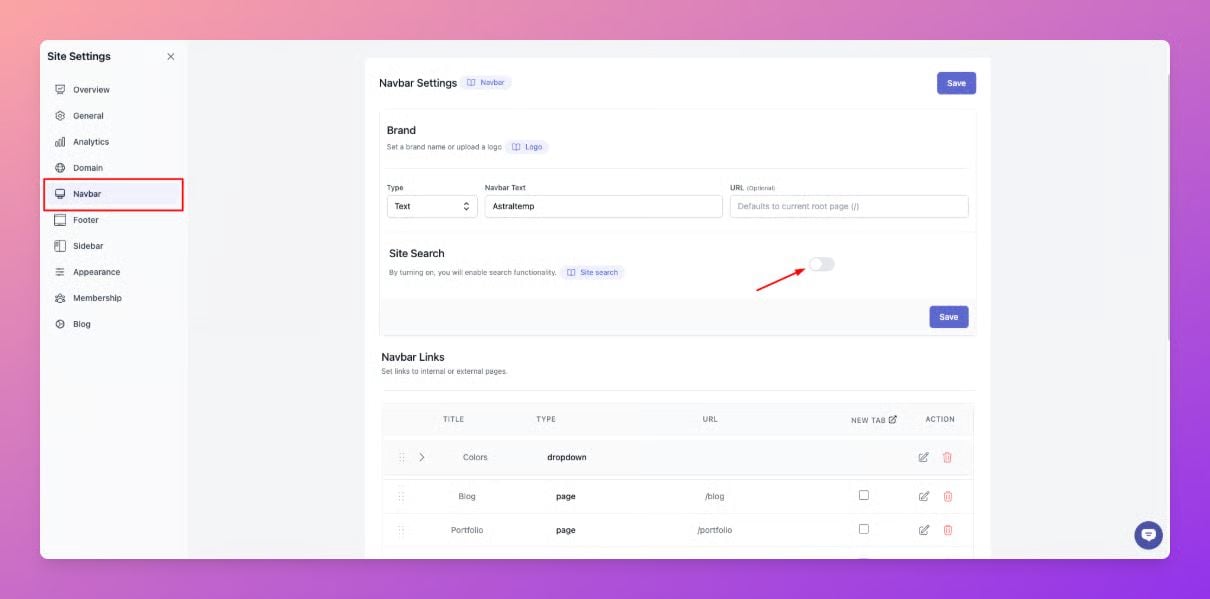This screenshot has height=599, width=1210.
Task: Open the Navbar documentation badge link
Action: pyautogui.click(x=486, y=83)
